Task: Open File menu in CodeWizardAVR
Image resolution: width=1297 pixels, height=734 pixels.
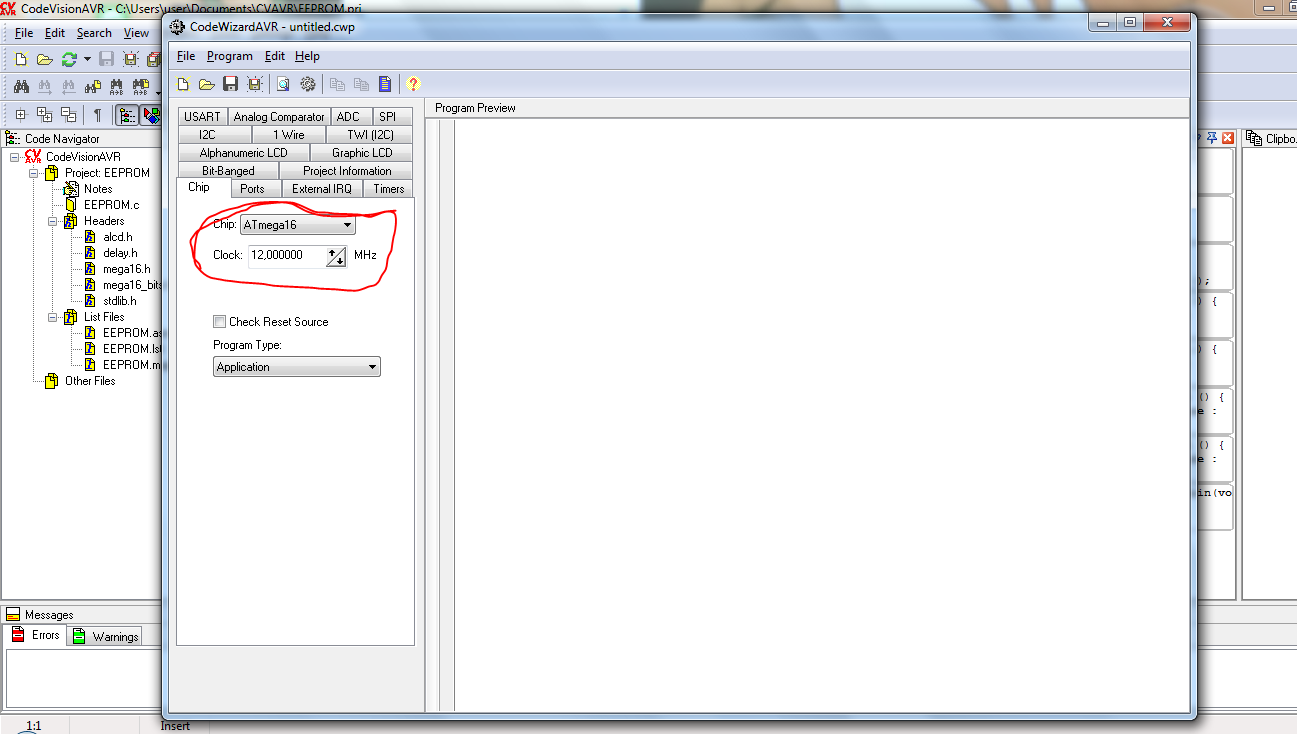Action: [x=186, y=56]
